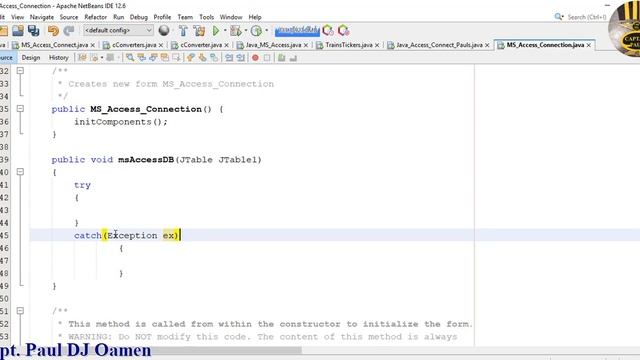Screen dimensions: 640x360
Task: Switch to the Java_MS_Access.java tab
Action: pos(273,45)
